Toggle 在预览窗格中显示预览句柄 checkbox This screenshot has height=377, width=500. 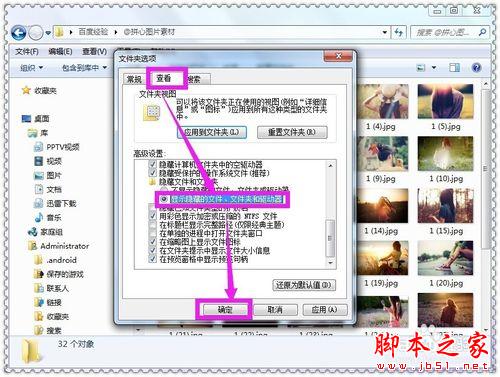152,259
